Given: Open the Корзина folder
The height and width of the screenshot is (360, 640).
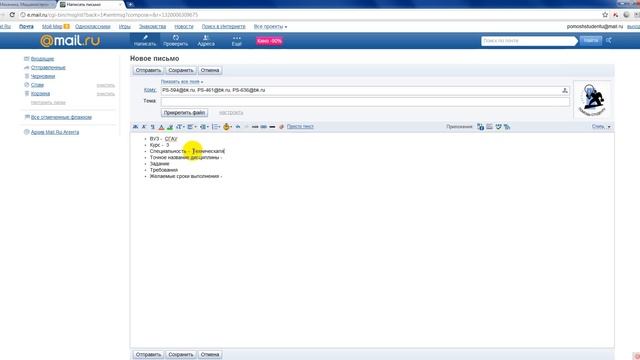Looking at the screenshot, I should coord(40,94).
